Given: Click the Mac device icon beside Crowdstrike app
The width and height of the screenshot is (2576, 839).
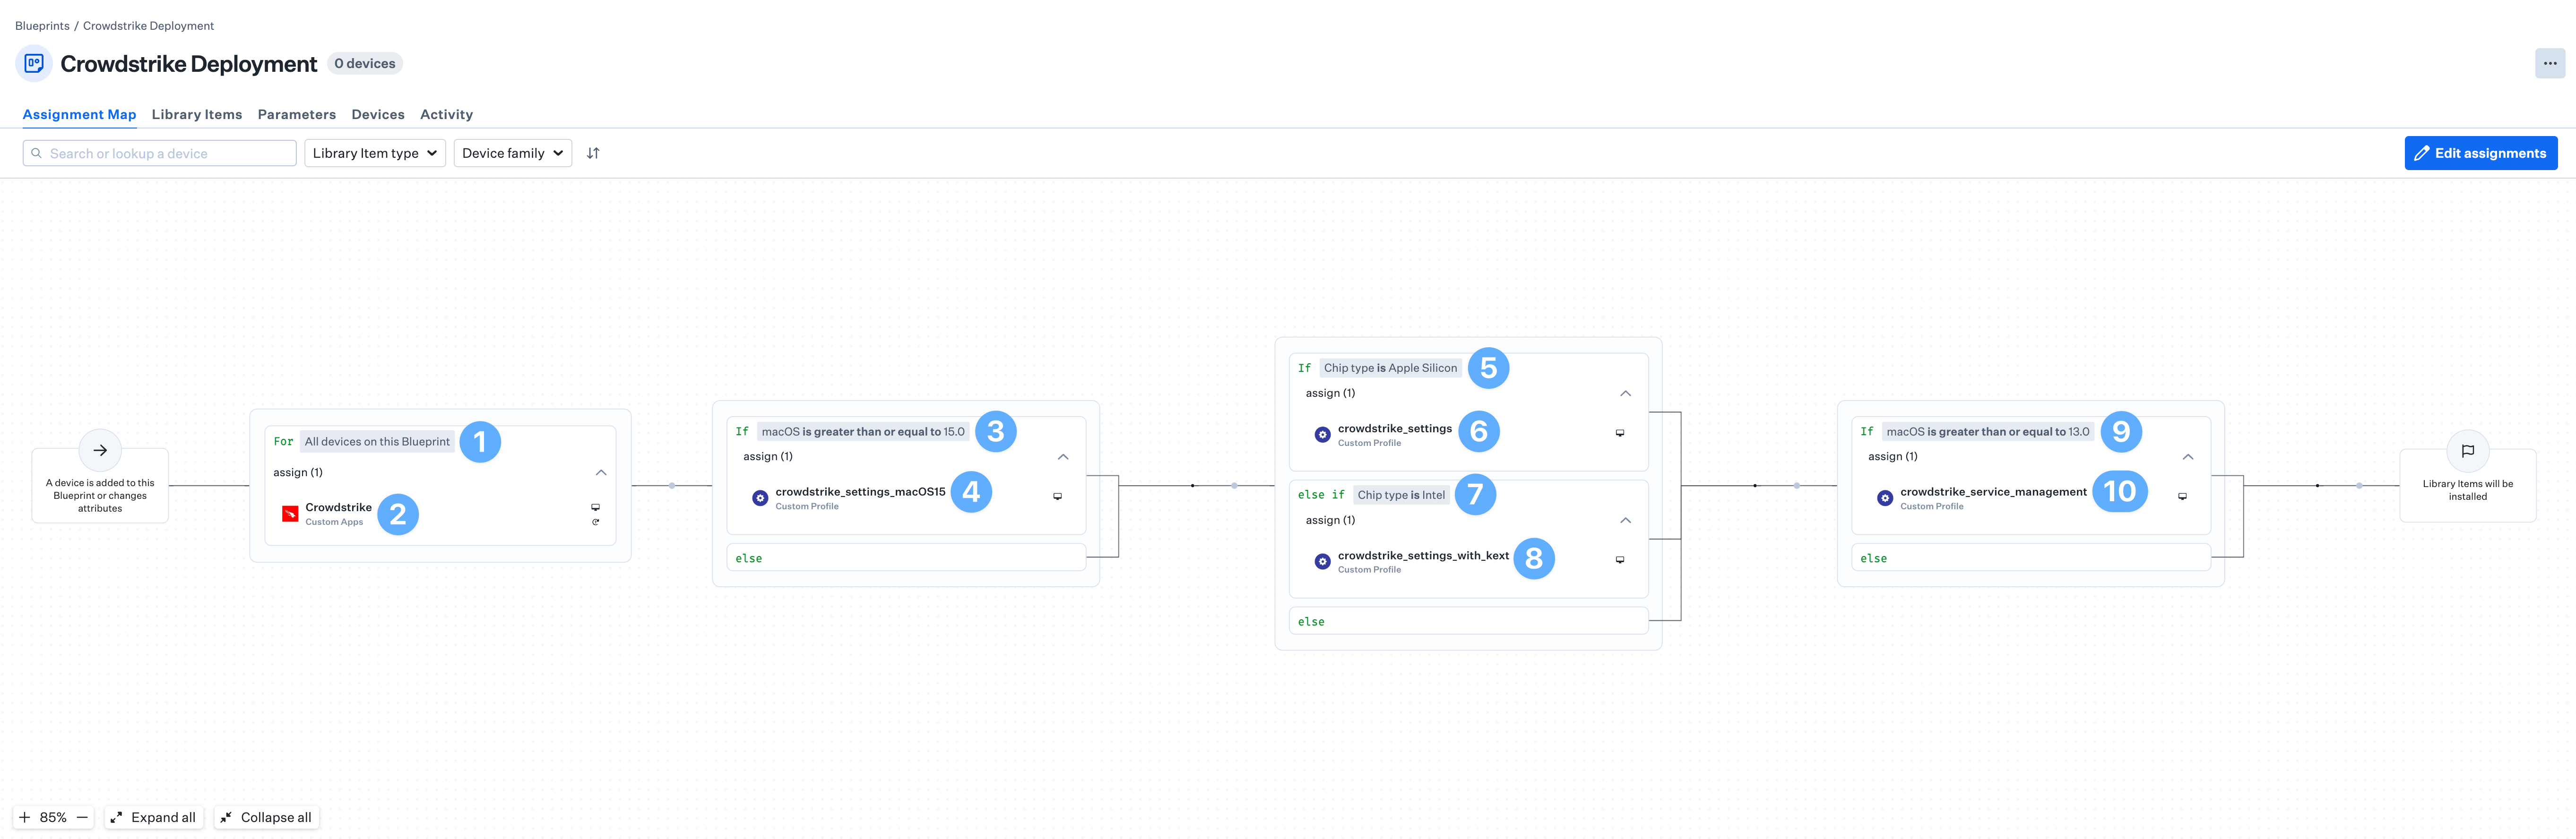Looking at the screenshot, I should click(595, 507).
